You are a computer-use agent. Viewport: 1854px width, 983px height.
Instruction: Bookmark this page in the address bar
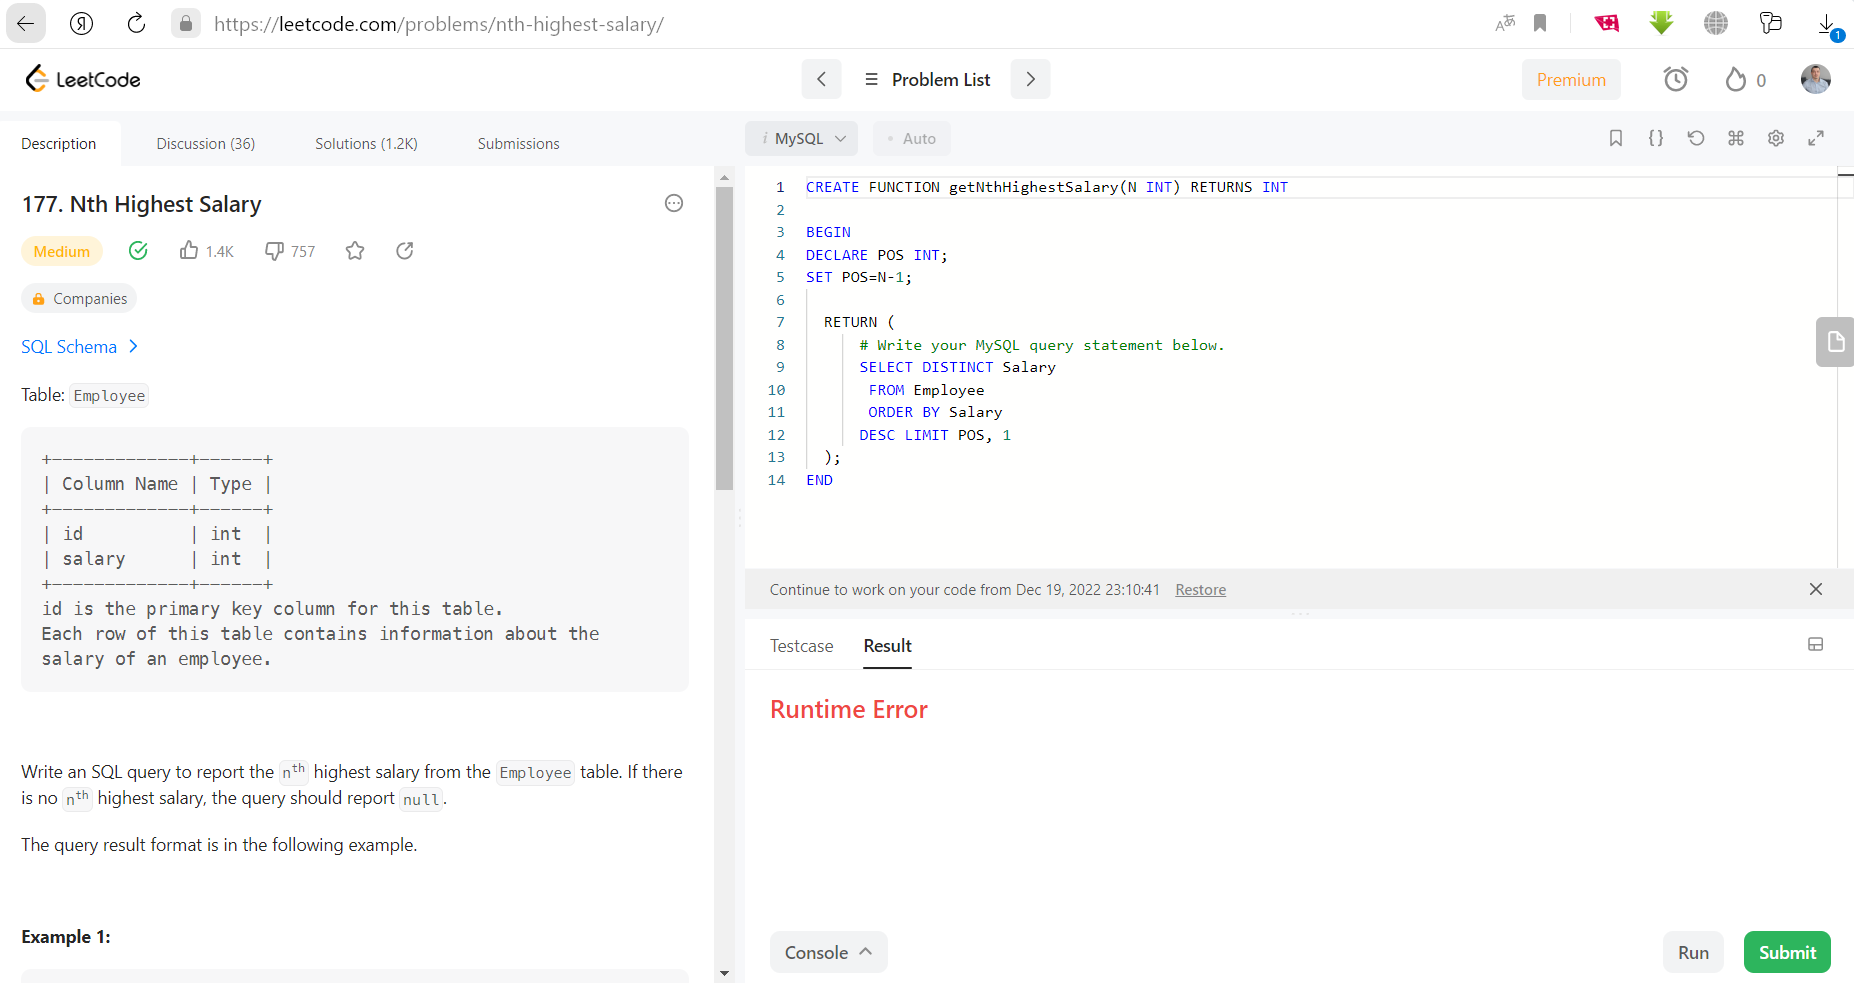click(x=1540, y=23)
